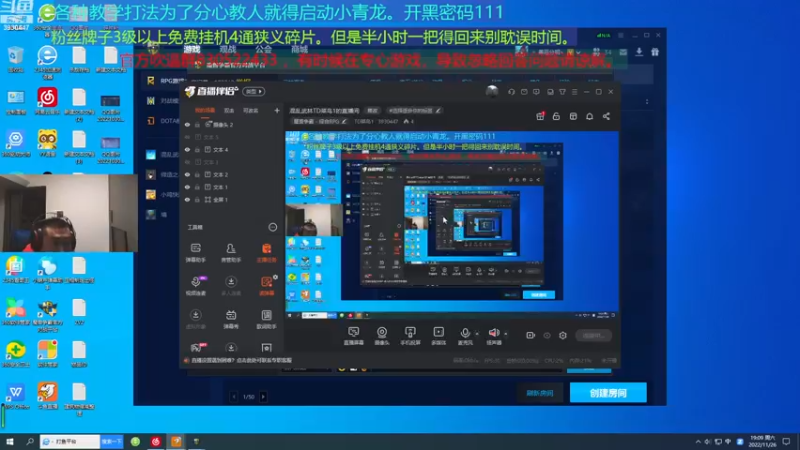Toggle lock on 摄像头 2 layer
The height and width of the screenshot is (450, 800).
197,124
